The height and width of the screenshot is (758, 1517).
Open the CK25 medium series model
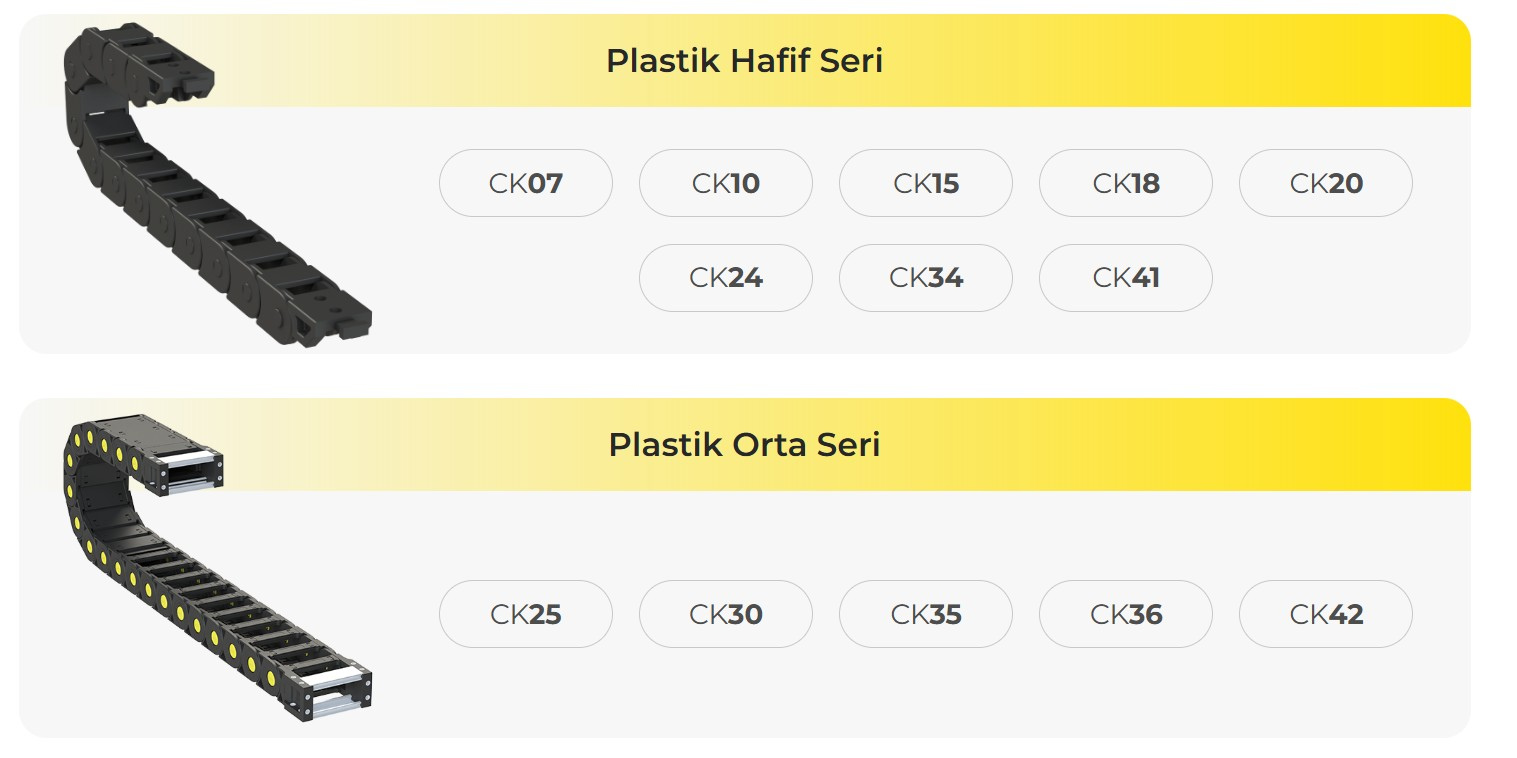point(525,614)
